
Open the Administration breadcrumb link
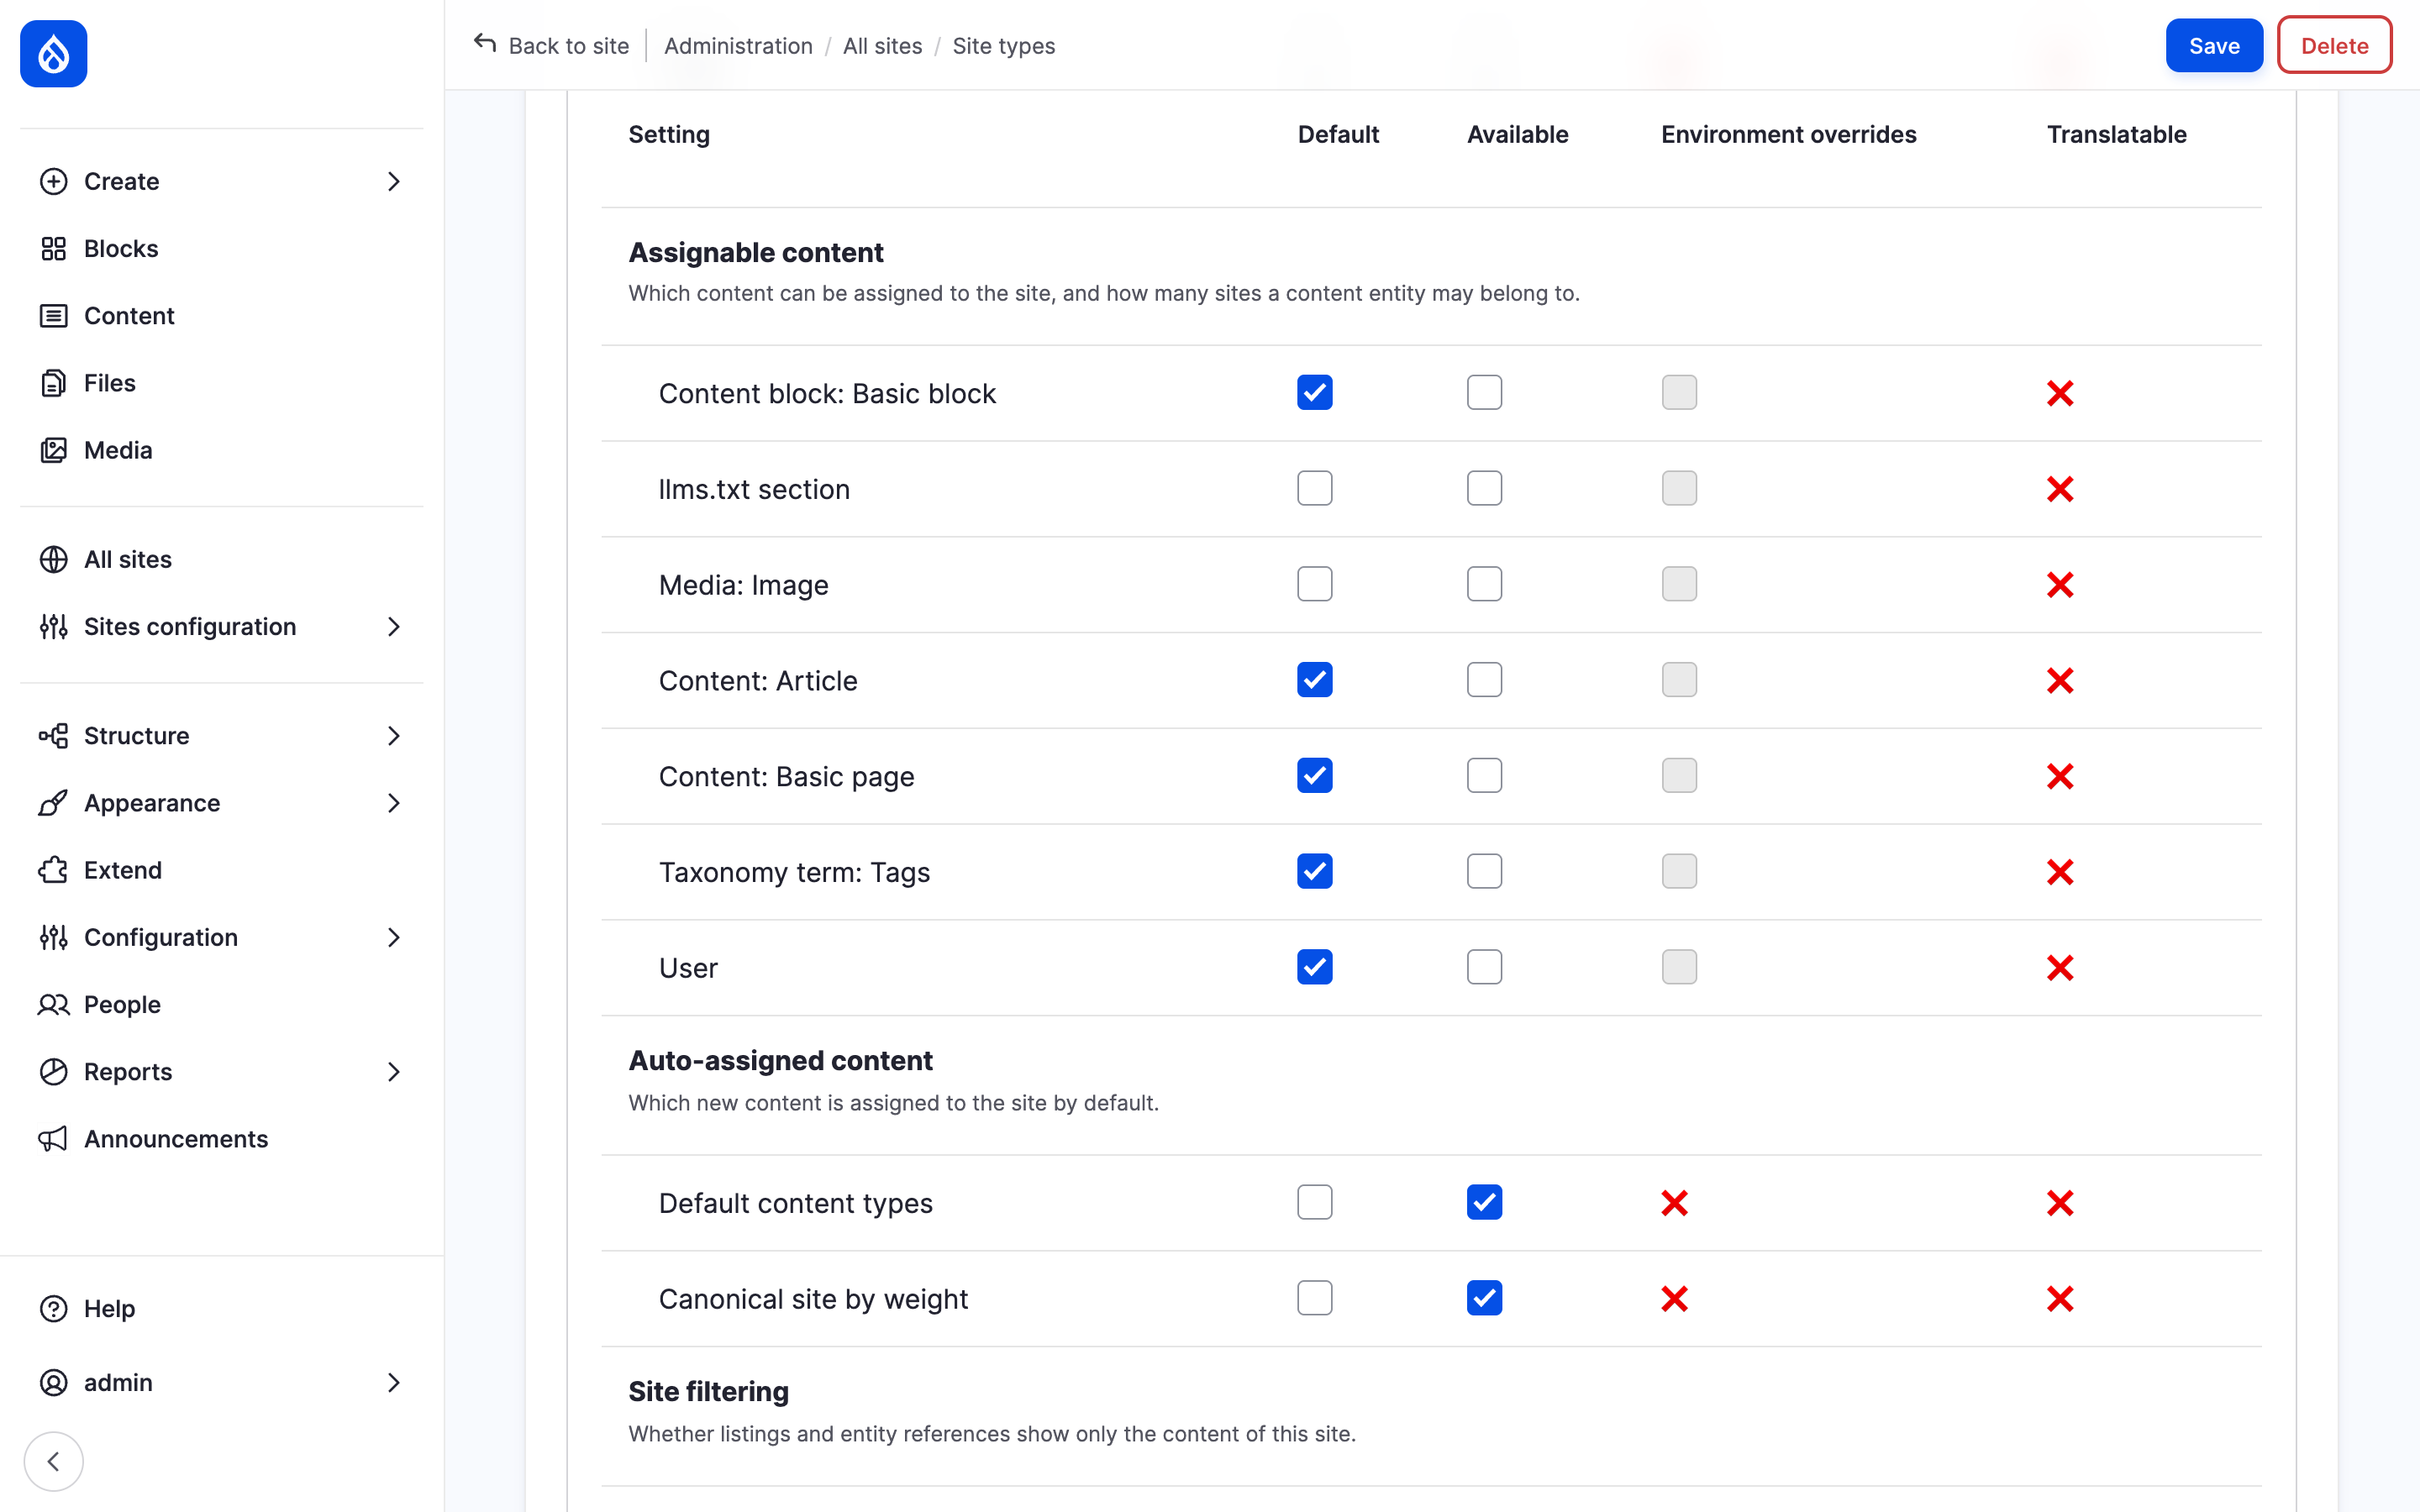(738, 46)
